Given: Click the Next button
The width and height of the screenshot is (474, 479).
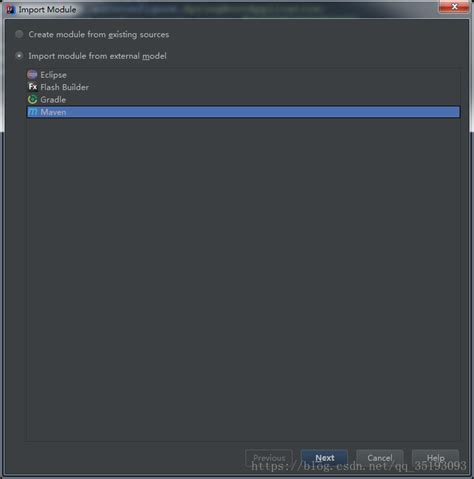Looking at the screenshot, I should coord(324,458).
